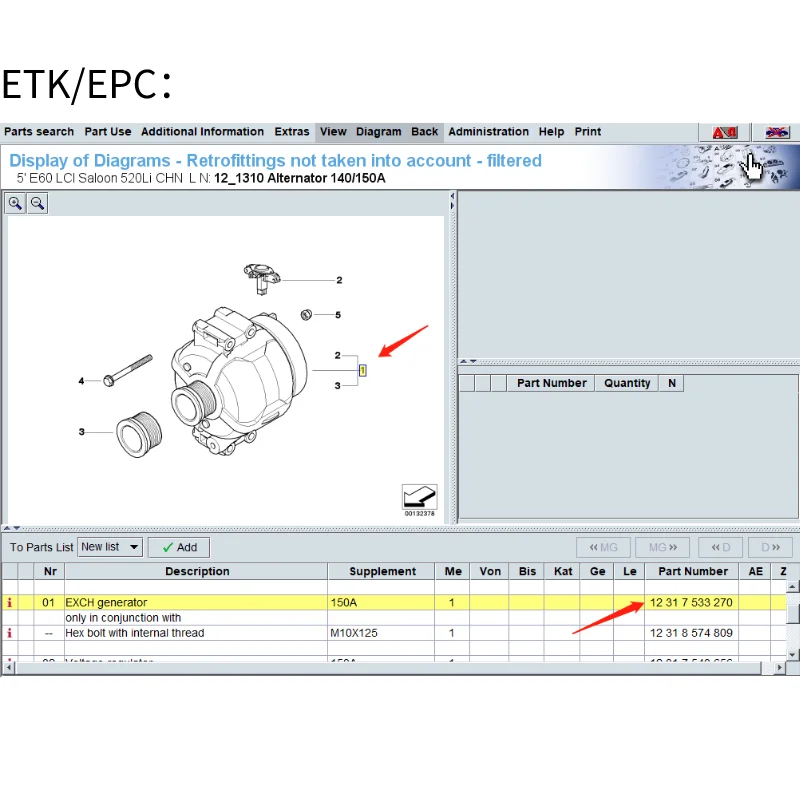This screenshot has height=800, width=800.
Task: Open the Extras menu
Action: 292,132
